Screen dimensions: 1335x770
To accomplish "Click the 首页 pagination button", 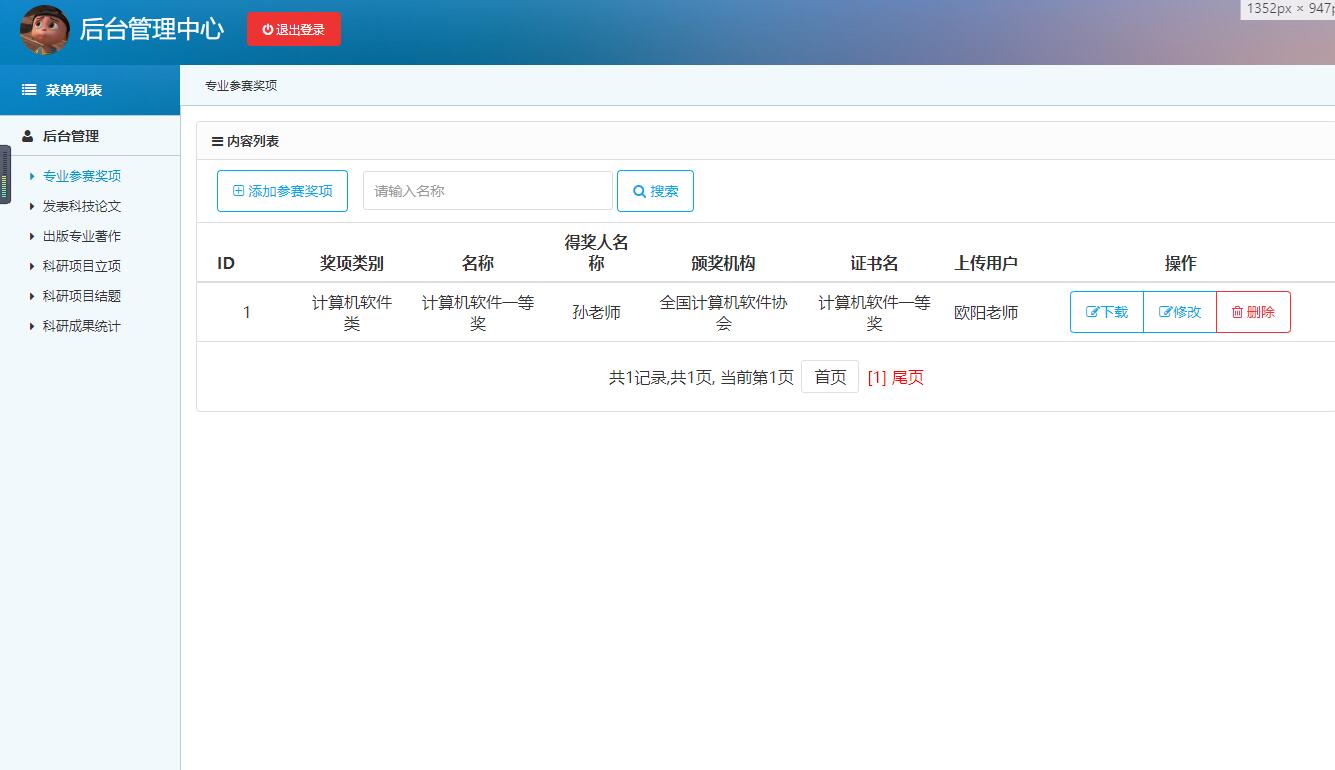I will point(830,376).
